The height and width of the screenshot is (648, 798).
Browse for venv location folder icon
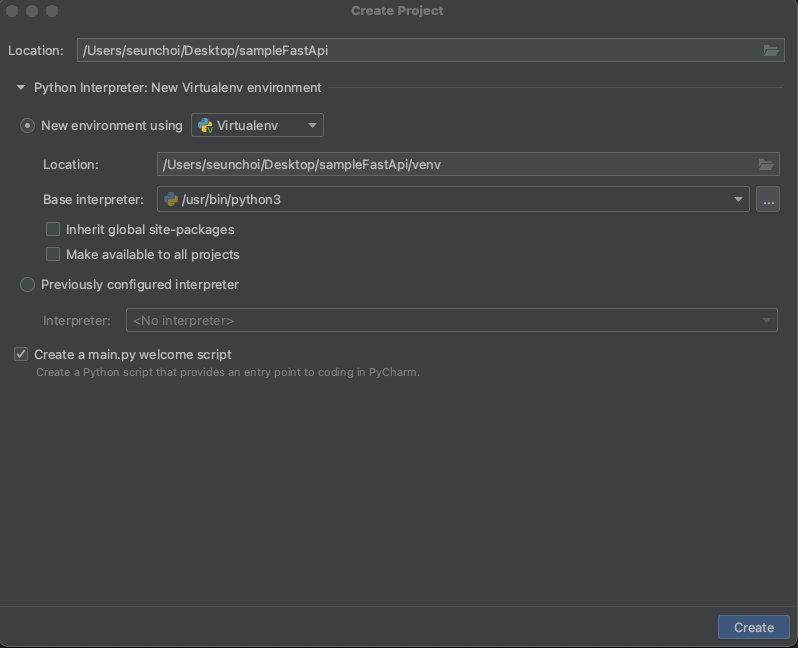pos(766,164)
